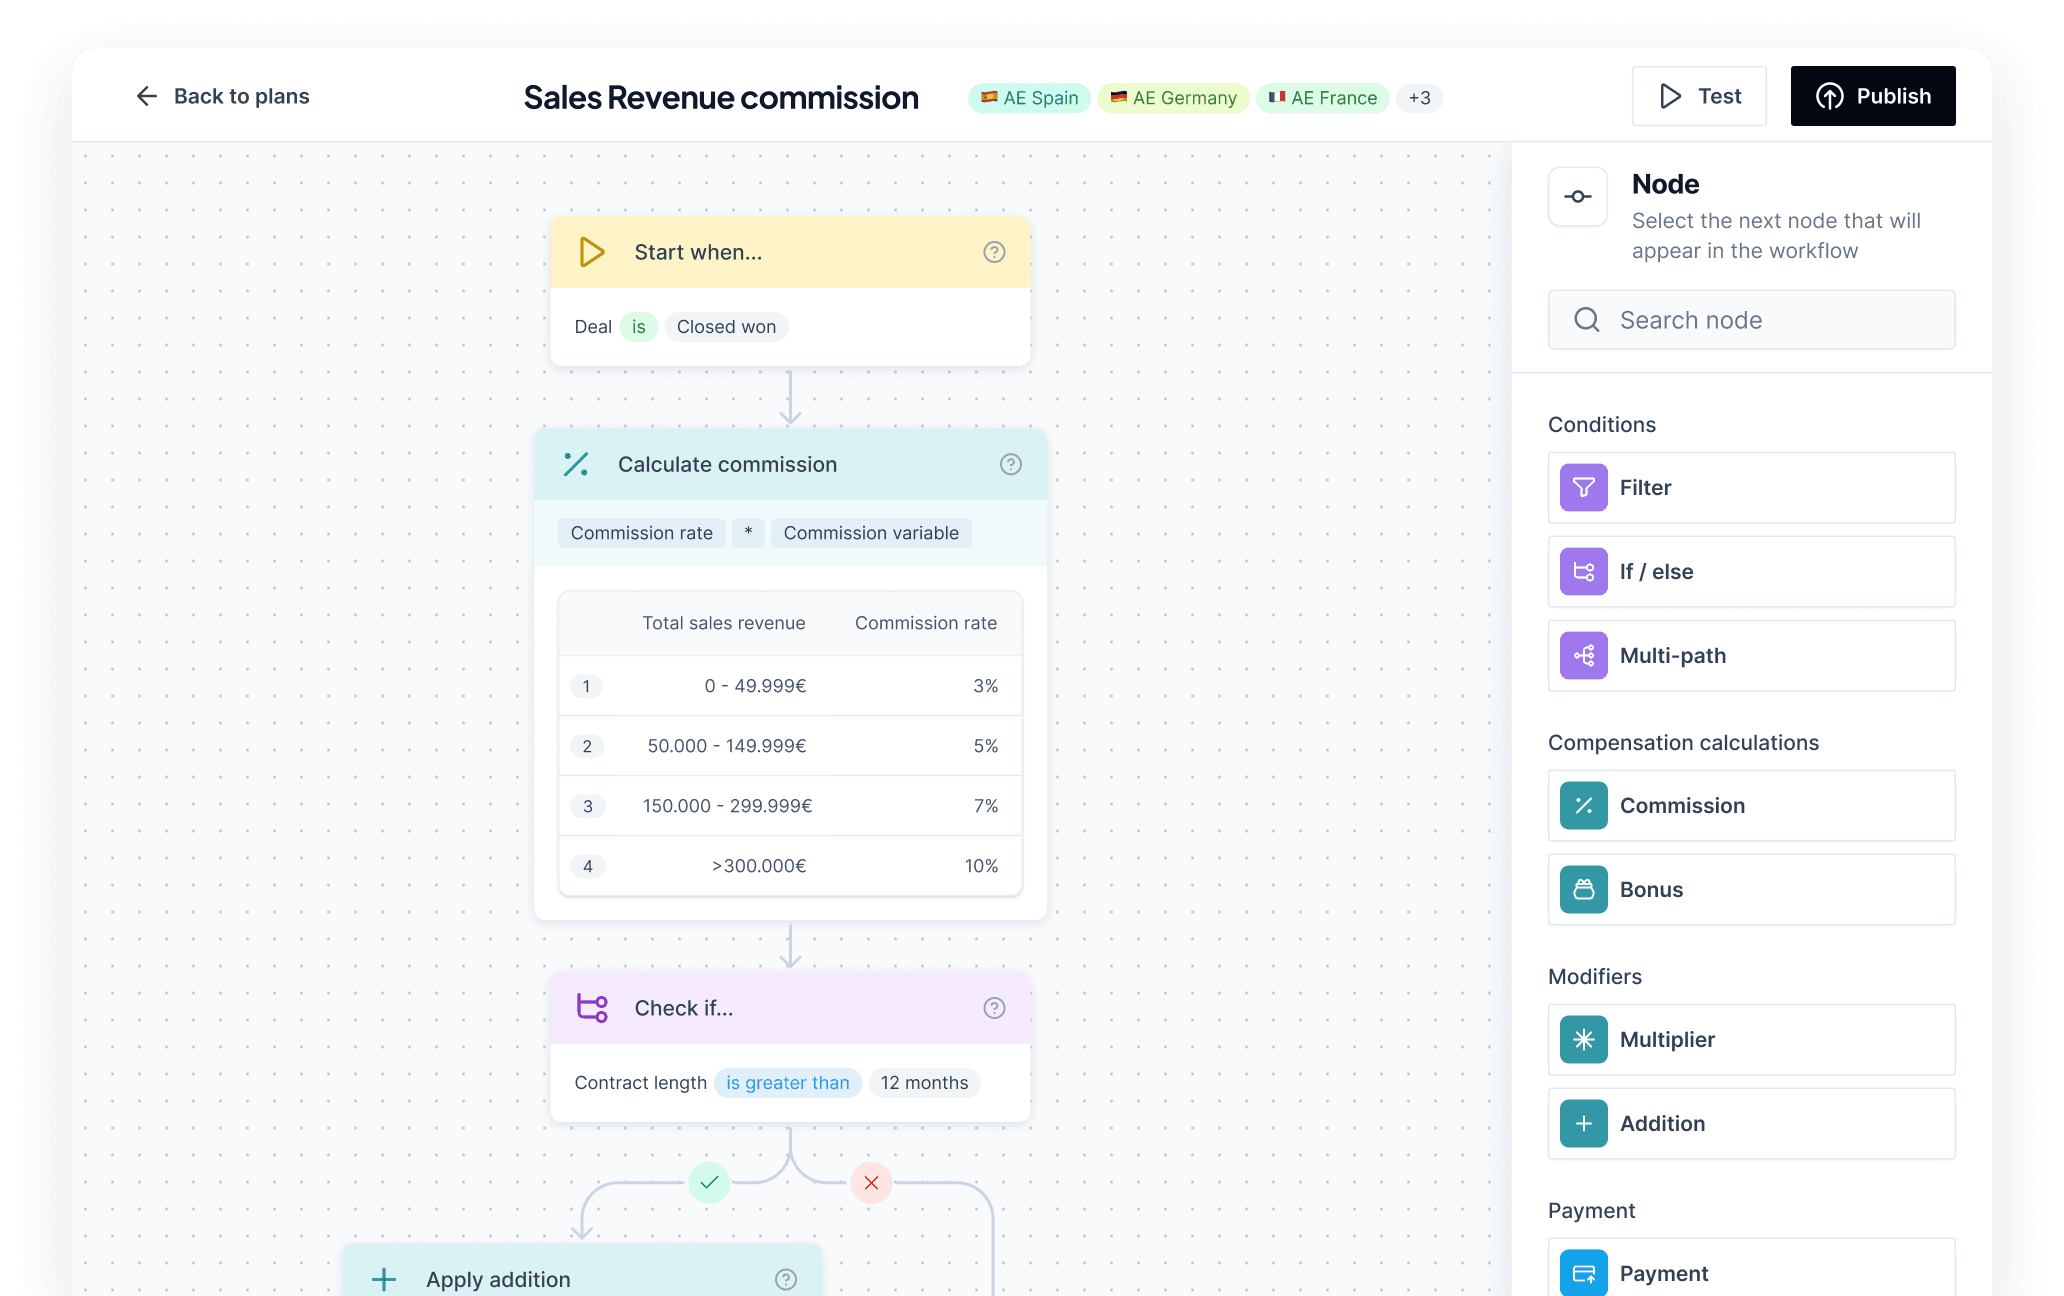The image size is (2064, 1296).
Task: Open help for Apply addition node
Action: click(786, 1279)
